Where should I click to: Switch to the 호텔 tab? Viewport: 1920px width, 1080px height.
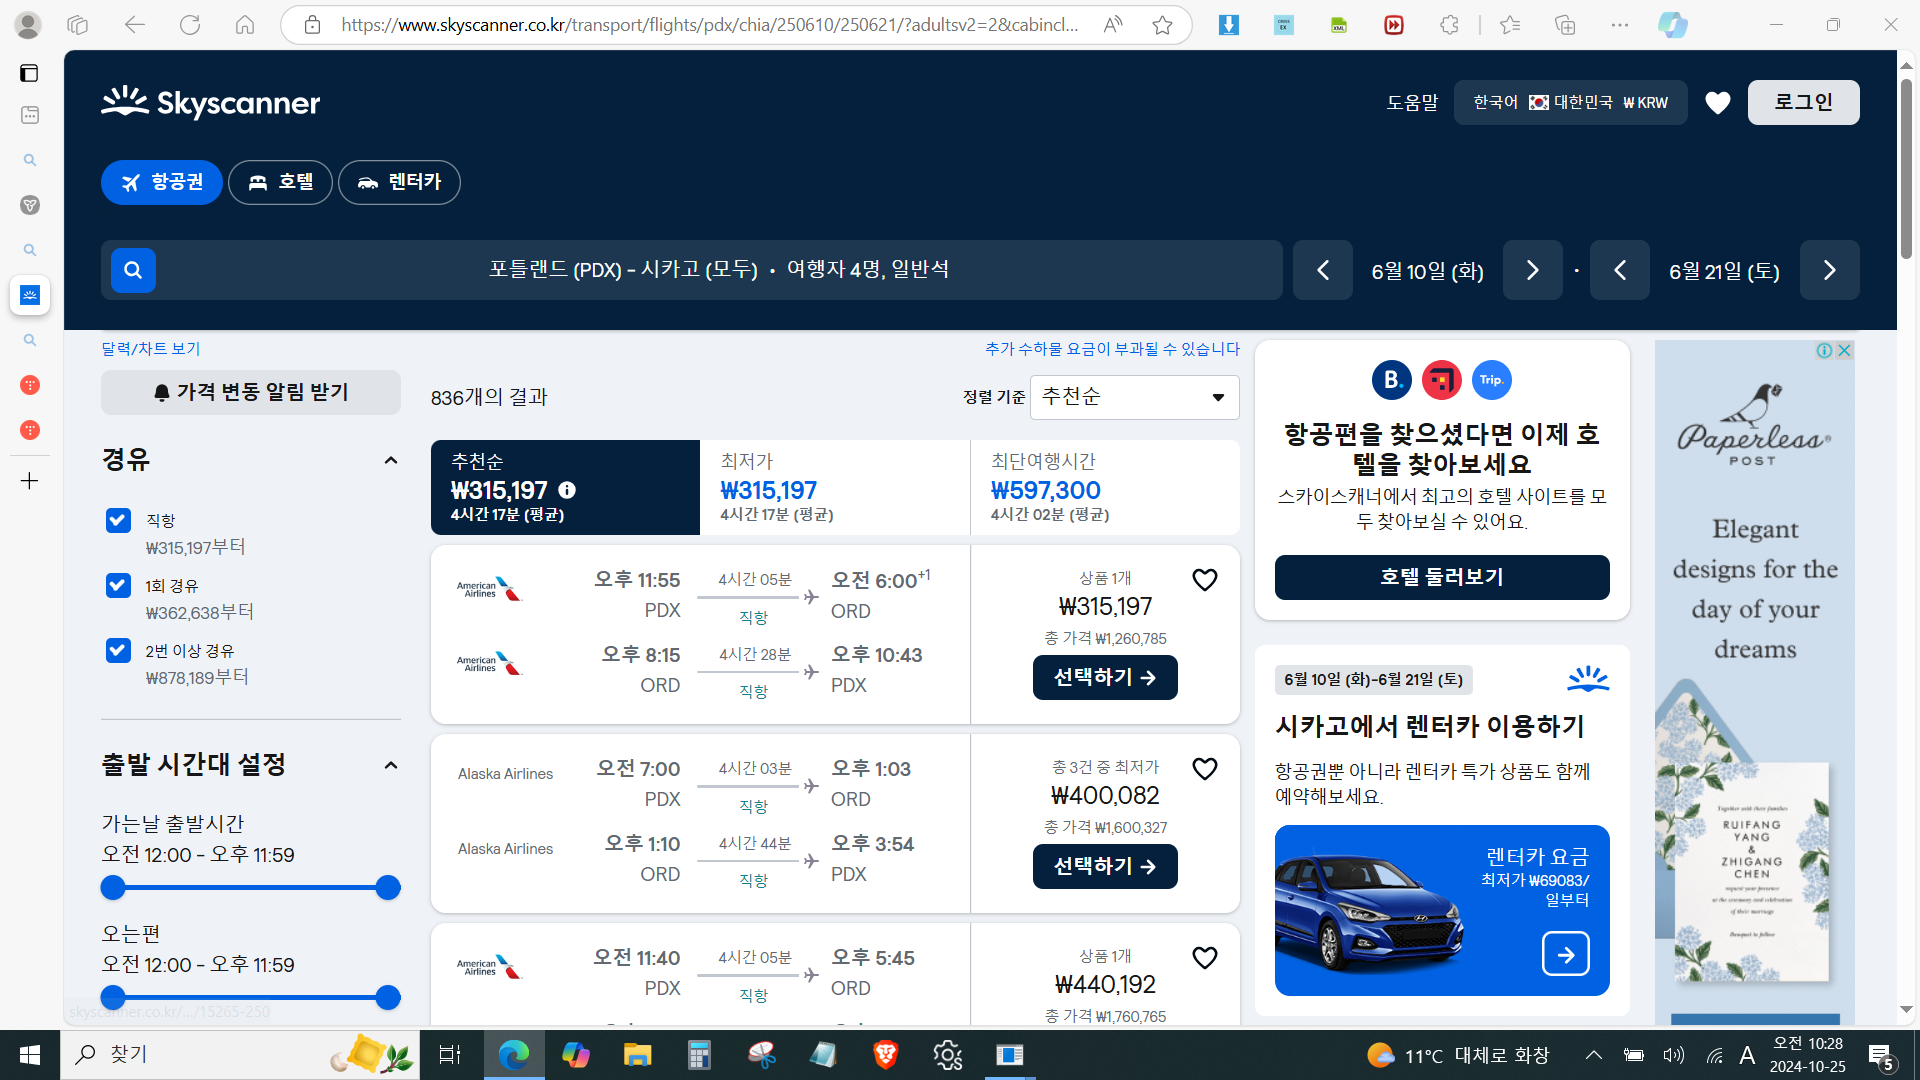coord(280,182)
